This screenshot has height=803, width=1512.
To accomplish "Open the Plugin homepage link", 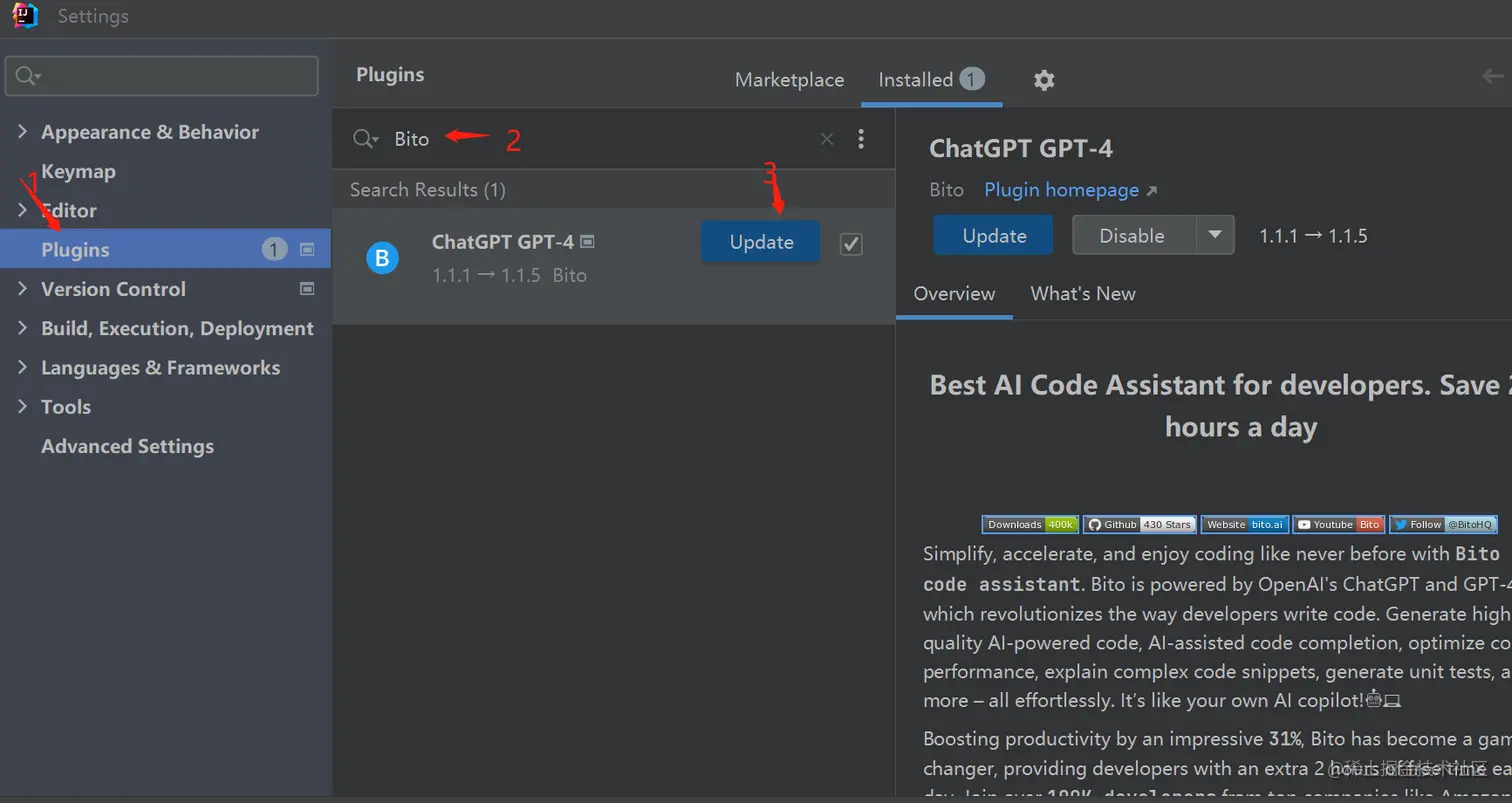I will point(1071,190).
